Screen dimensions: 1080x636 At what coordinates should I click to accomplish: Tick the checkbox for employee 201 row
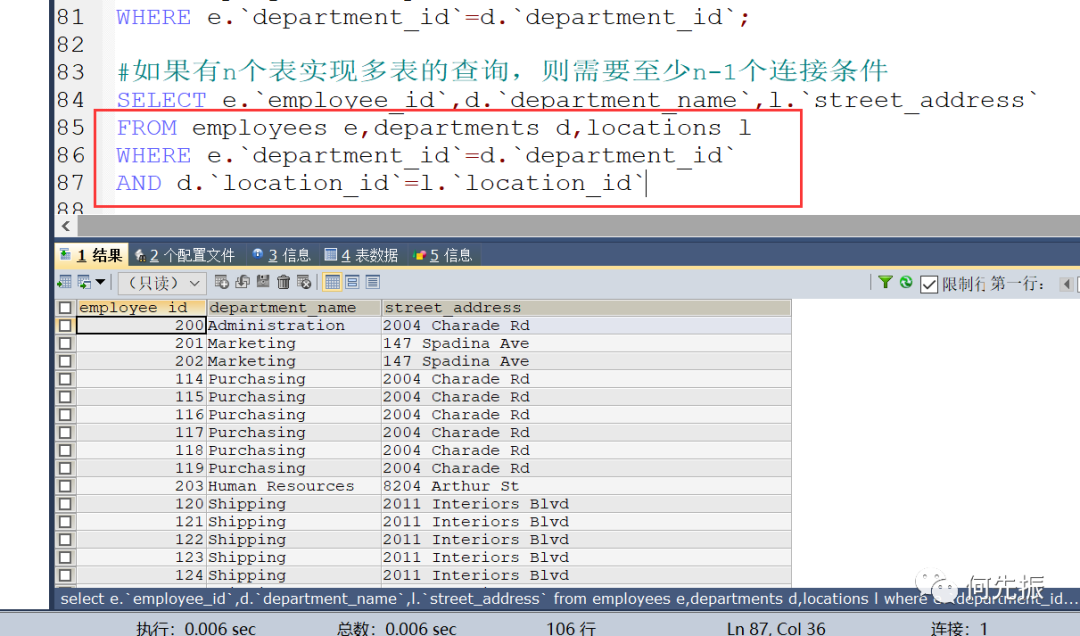(65, 343)
